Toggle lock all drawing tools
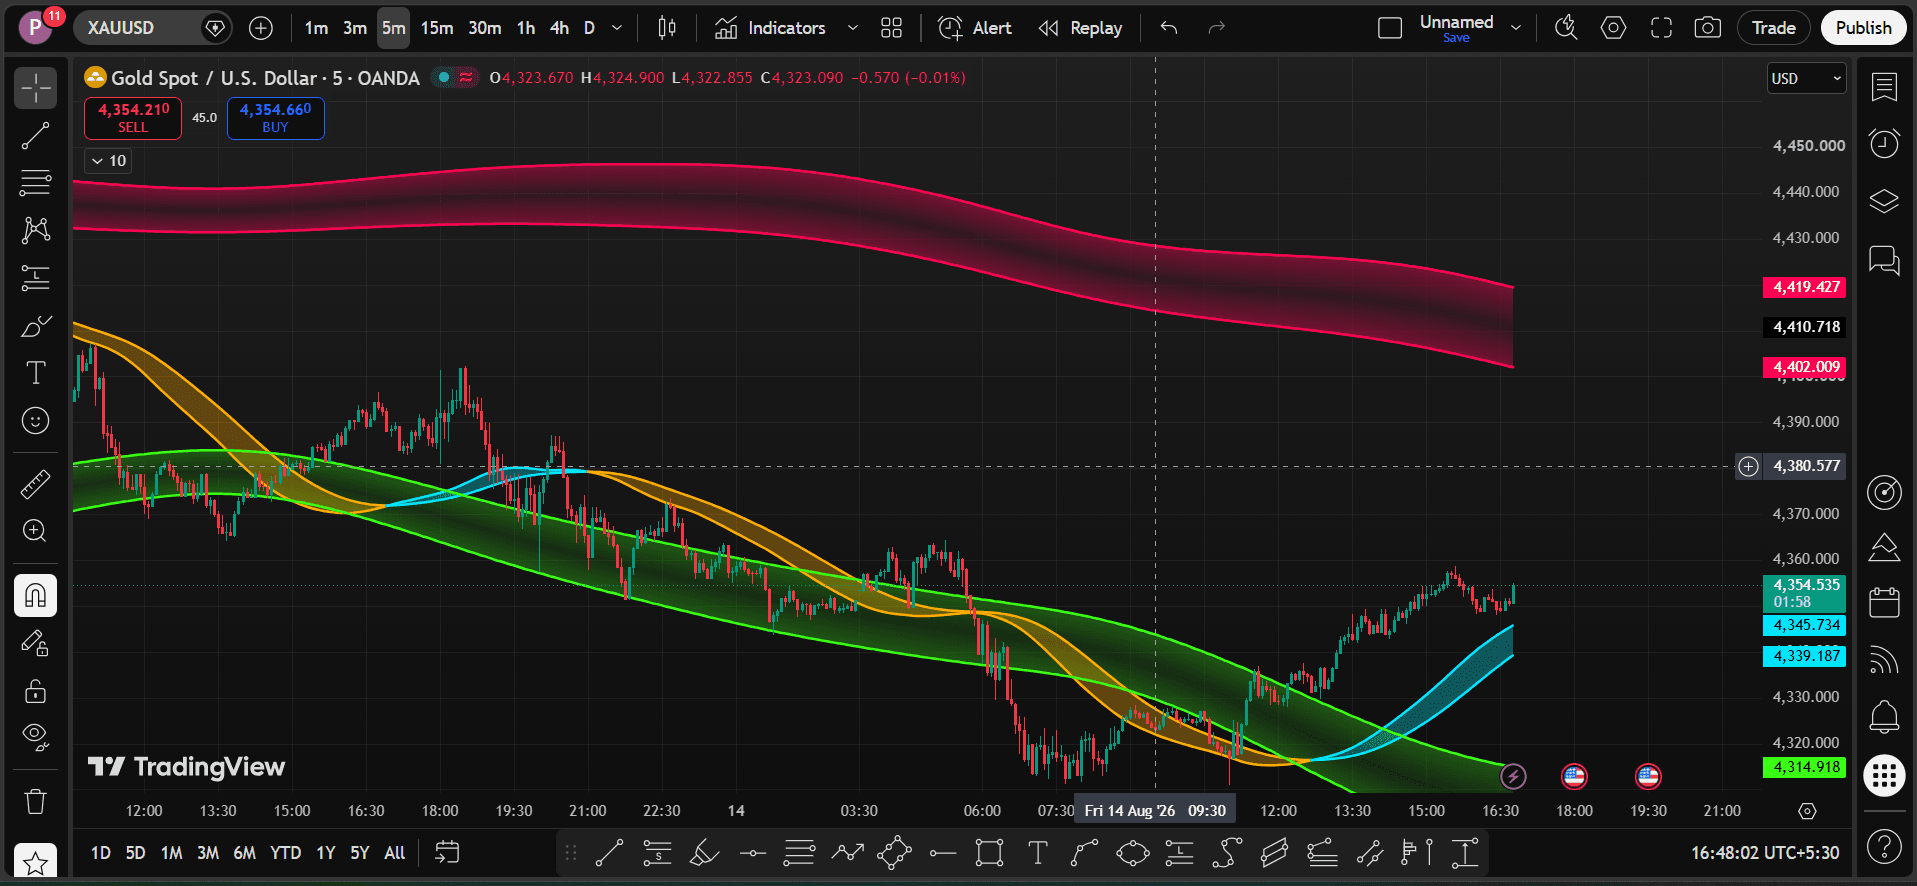Screen dimensions: 1917x886 click(x=35, y=691)
